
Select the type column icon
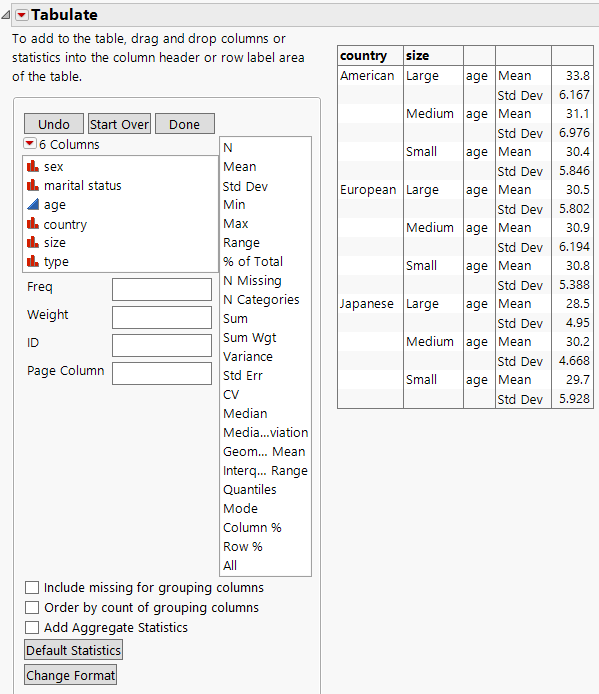33,261
